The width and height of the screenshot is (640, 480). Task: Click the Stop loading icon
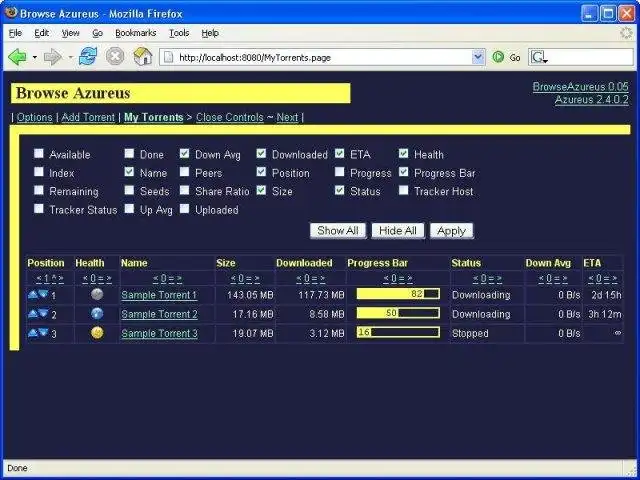tap(115, 56)
